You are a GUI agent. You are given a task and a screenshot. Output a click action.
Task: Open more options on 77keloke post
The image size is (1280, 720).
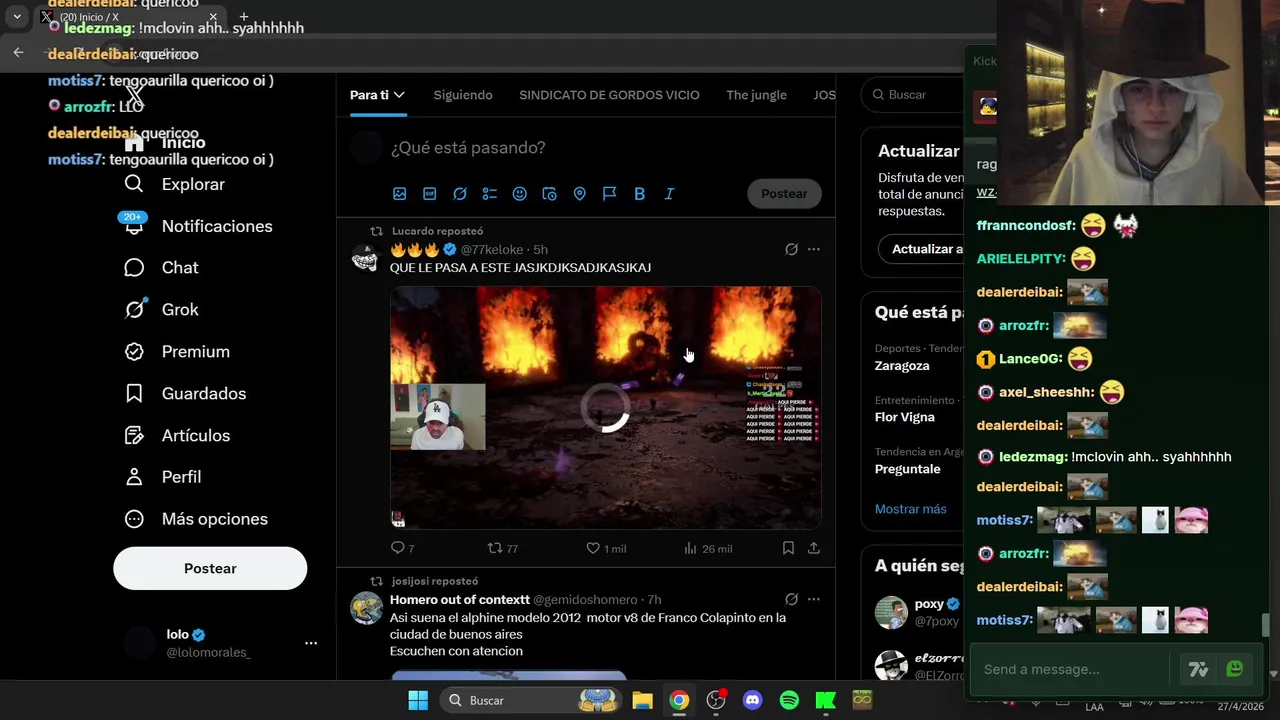[814, 249]
